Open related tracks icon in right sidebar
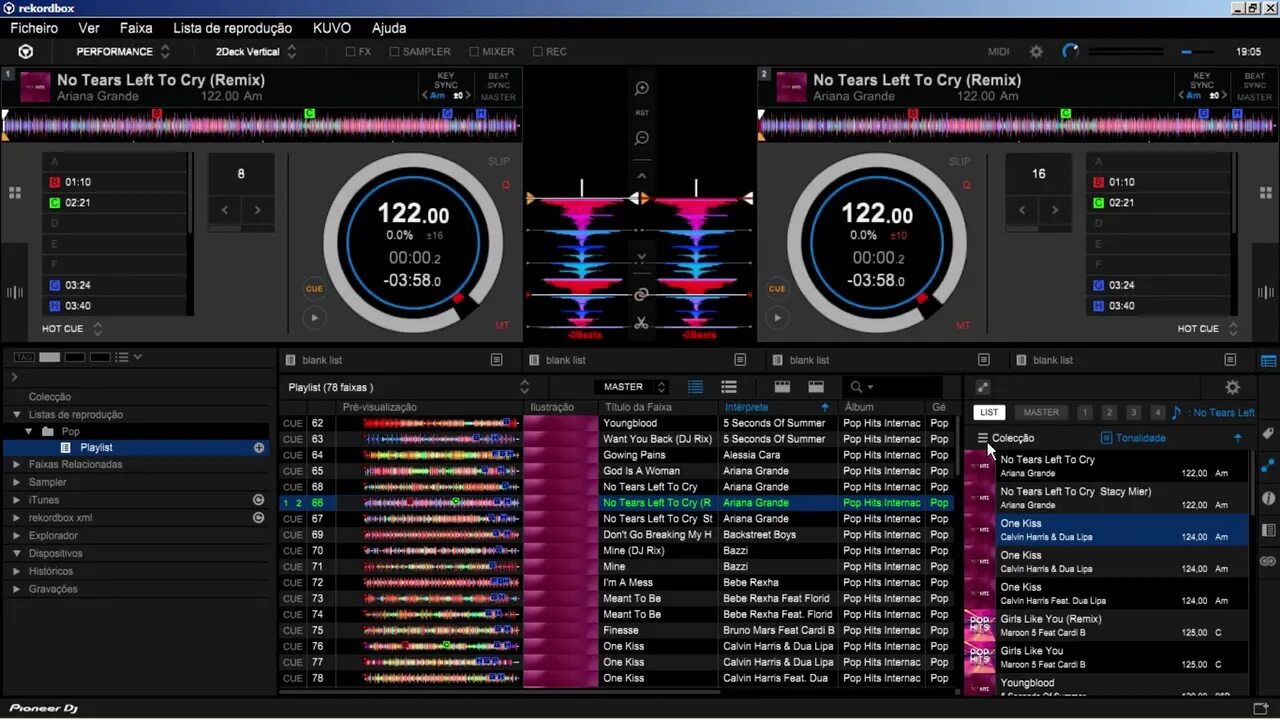Image resolution: width=1280 pixels, height=720 pixels. [1268, 465]
